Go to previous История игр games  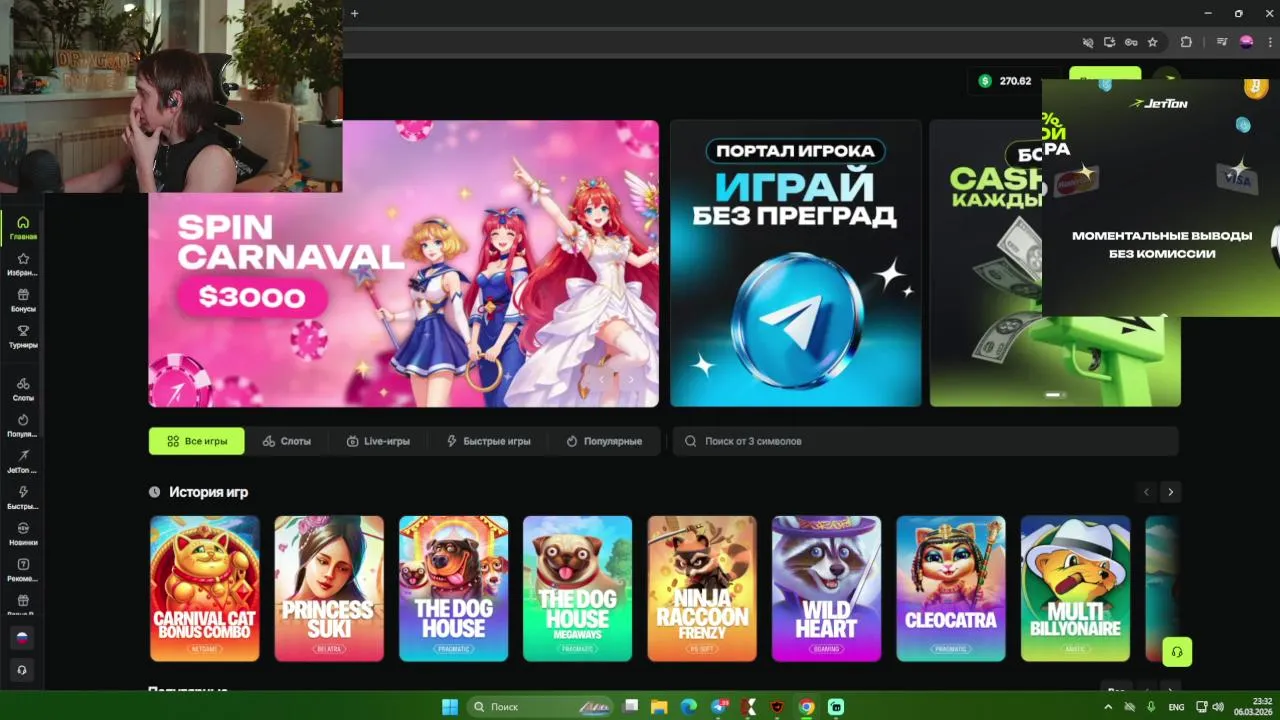[x=1147, y=492]
